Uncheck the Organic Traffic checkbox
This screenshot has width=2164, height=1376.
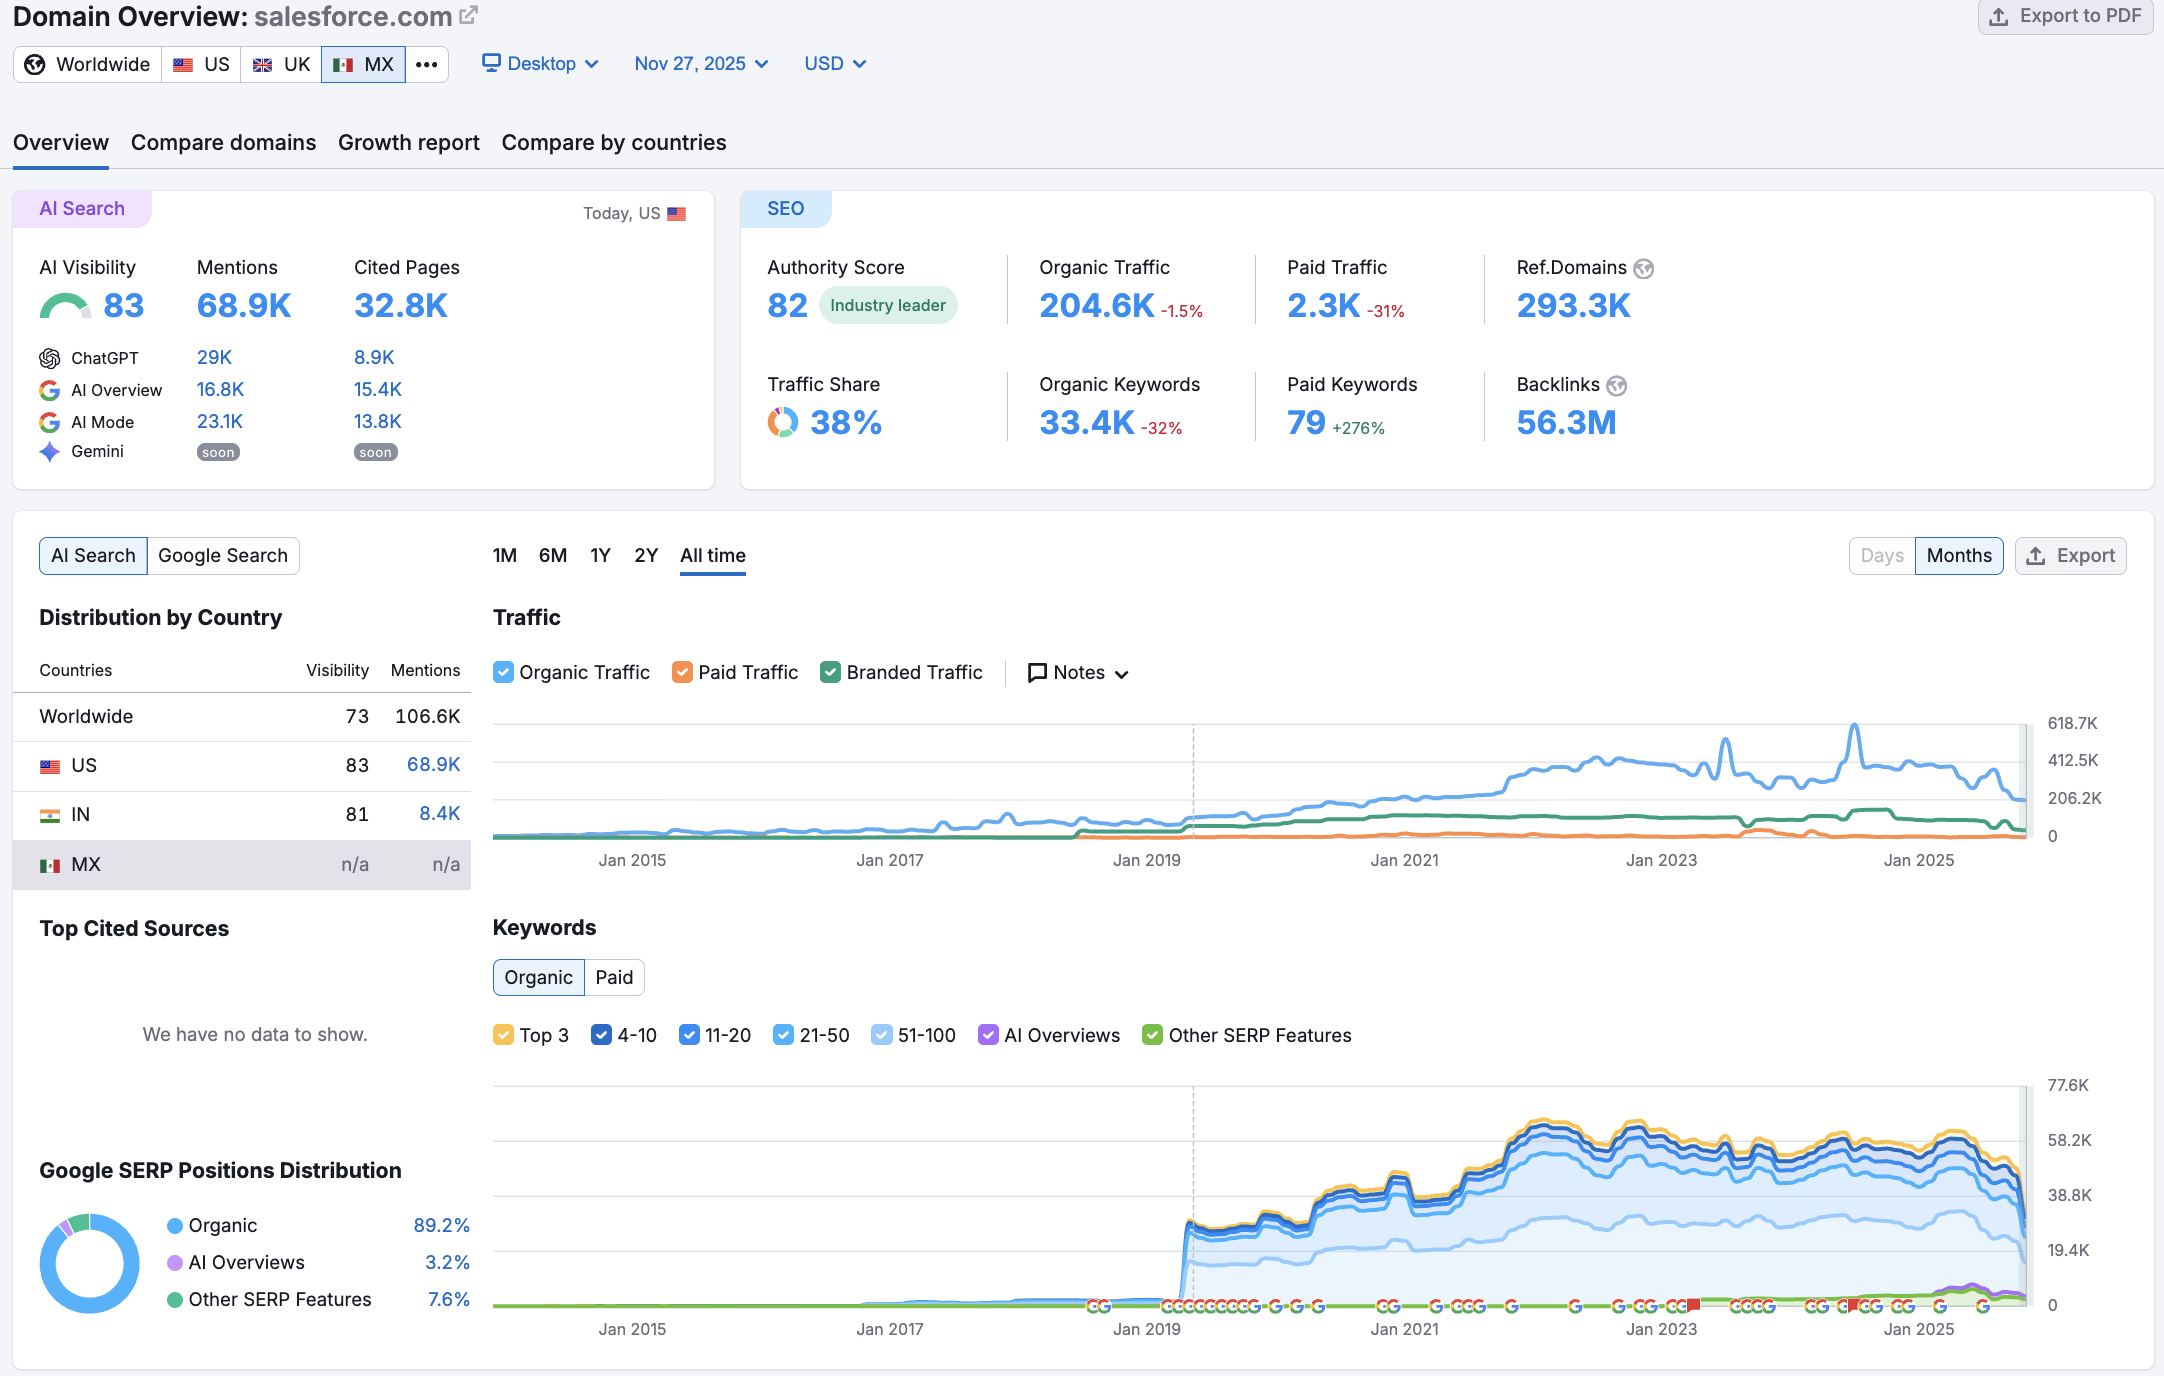504,673
